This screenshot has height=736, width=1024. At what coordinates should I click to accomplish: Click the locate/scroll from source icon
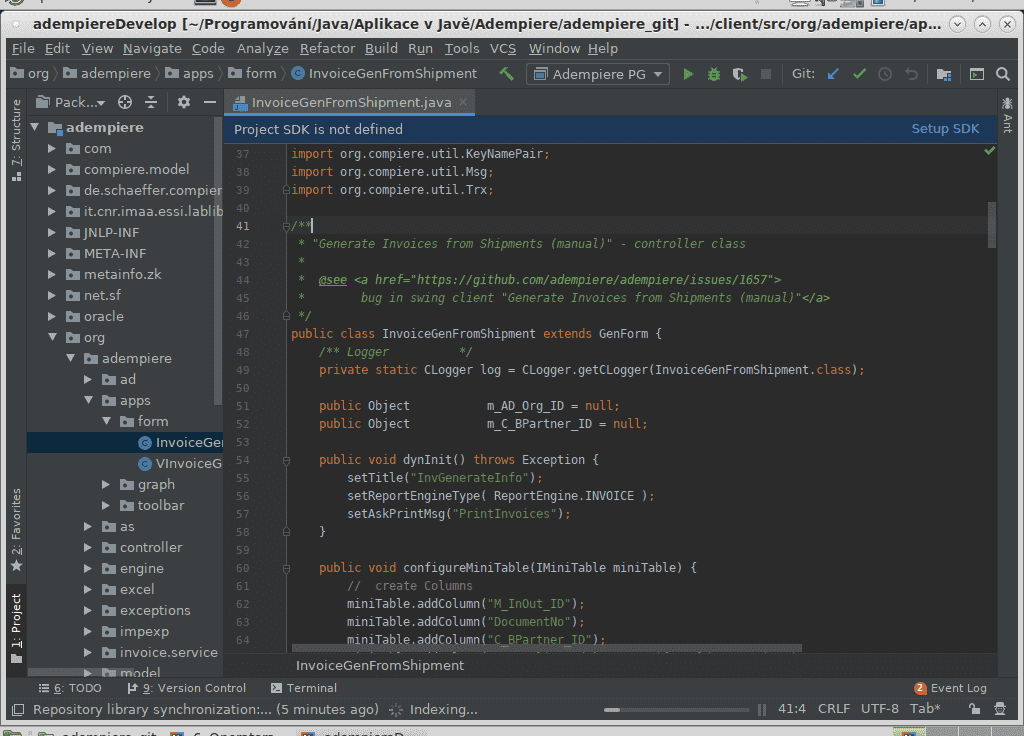(x=125, y=102)
